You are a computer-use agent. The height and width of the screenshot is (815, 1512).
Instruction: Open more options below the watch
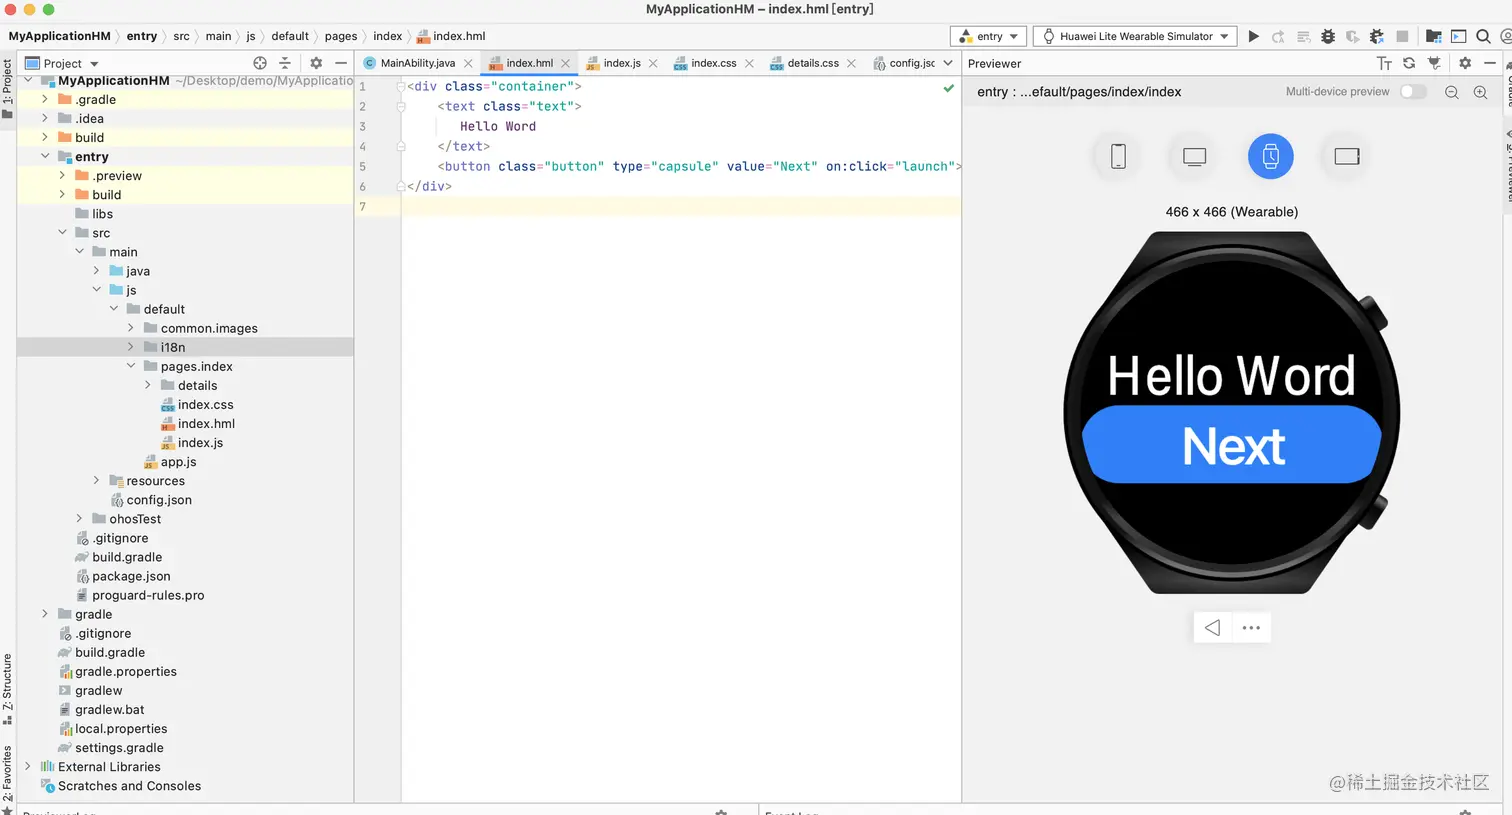point(1251,628)
